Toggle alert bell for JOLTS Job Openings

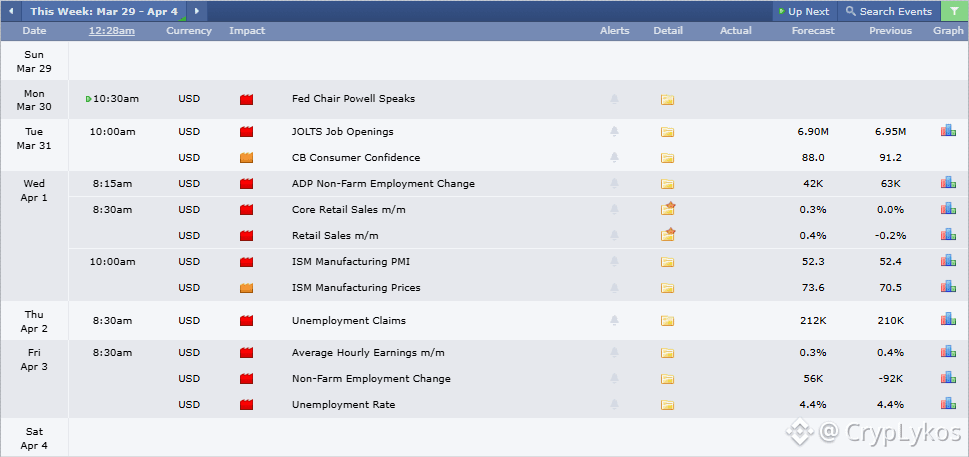614,132
